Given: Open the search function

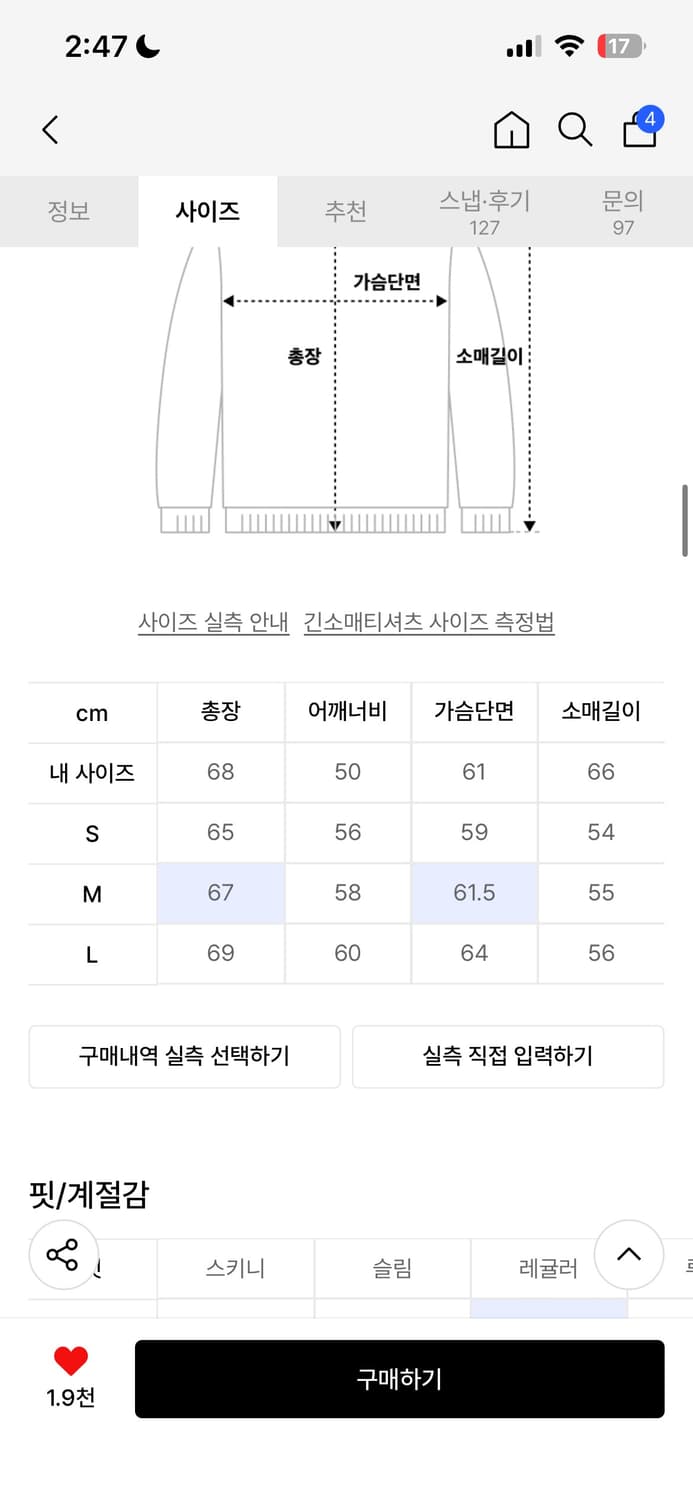Looking at the screenshot, I should click(575, 129).
